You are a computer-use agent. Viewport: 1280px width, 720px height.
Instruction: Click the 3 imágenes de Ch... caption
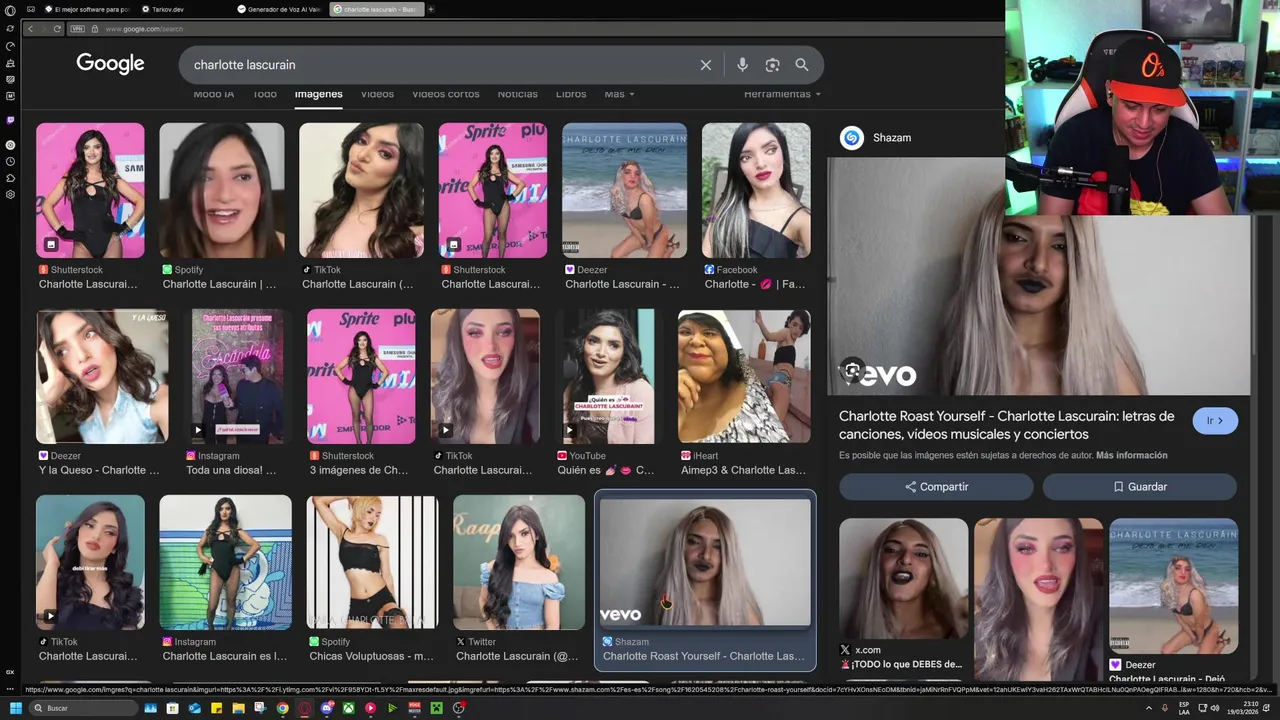(359, 470)
